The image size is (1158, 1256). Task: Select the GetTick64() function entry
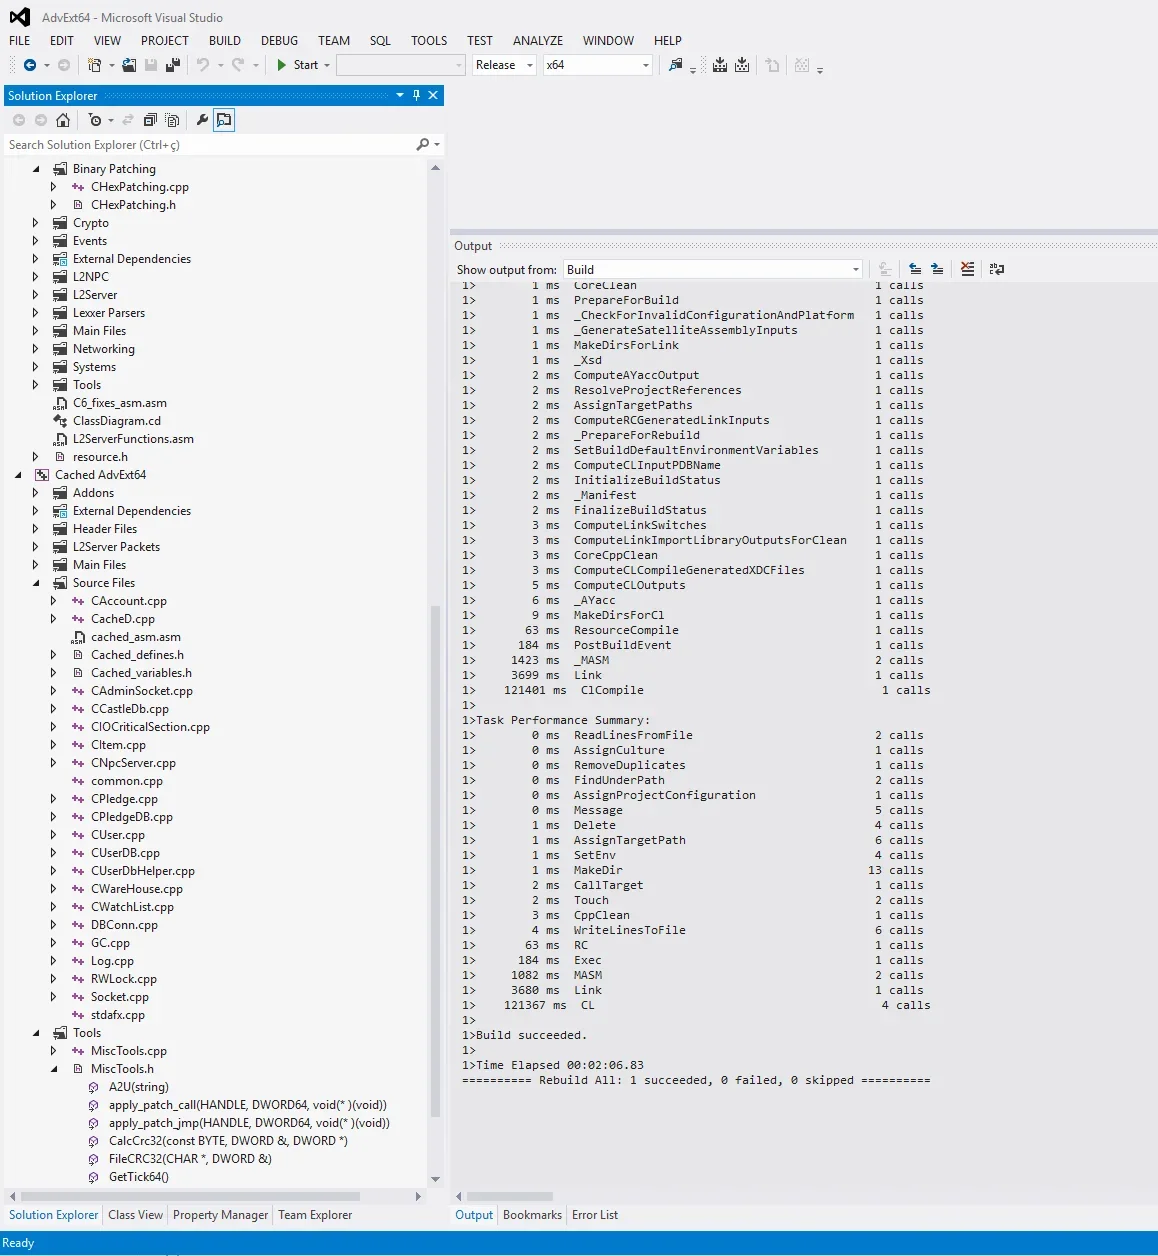(139, 1177)
